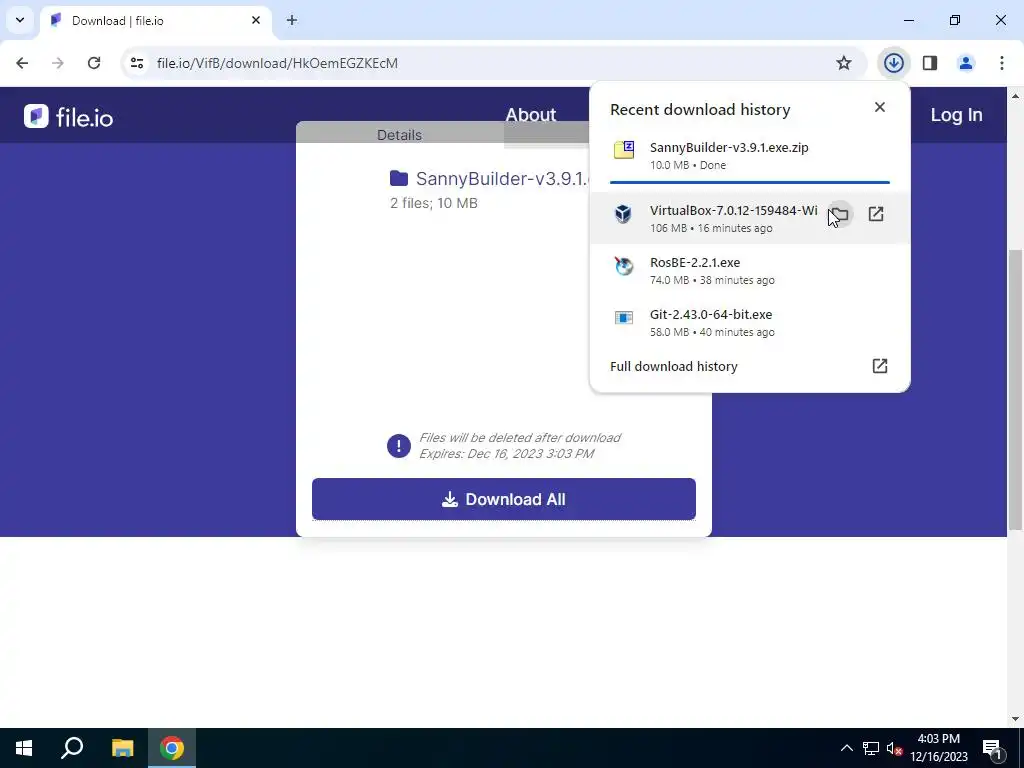1024x768 pixels.
Task: Click the file.io logo
Action: [x=69, y=117]
